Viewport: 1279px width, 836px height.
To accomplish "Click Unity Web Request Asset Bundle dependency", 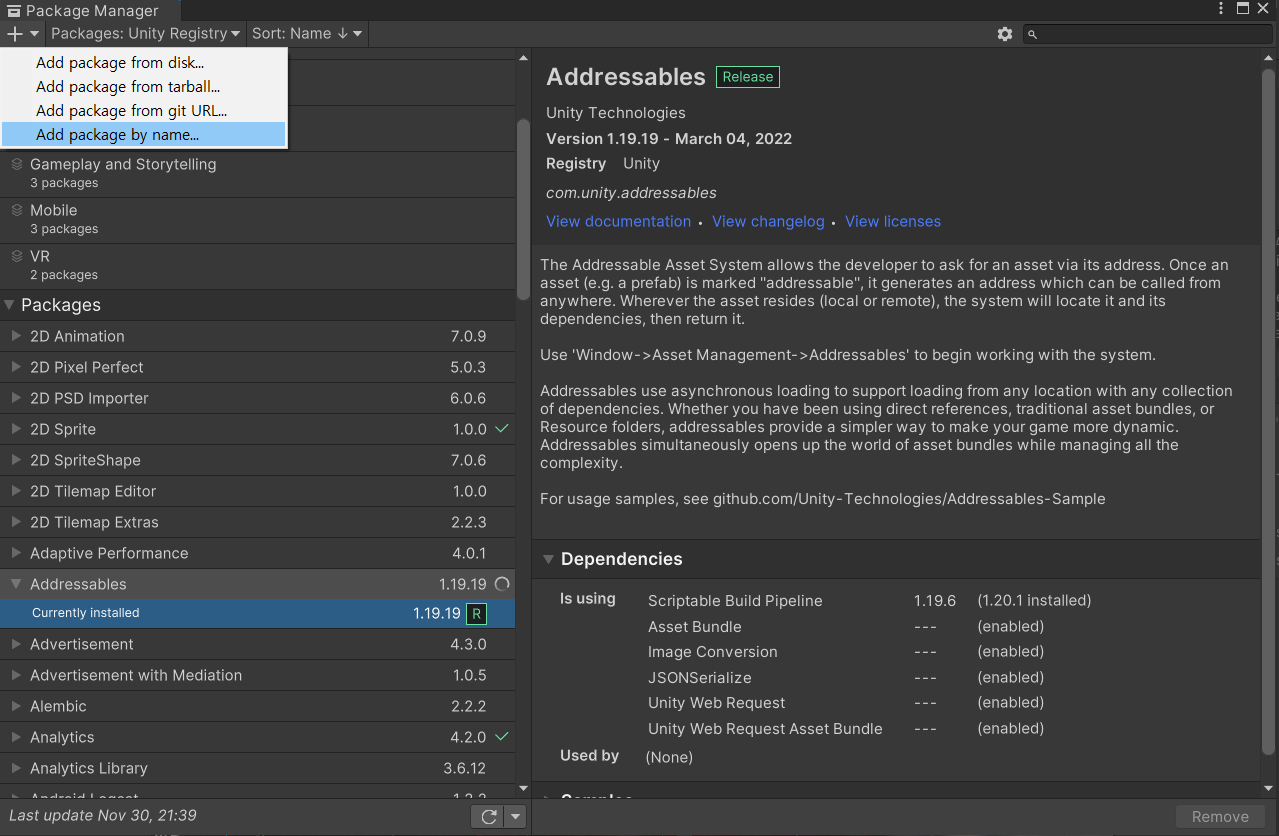I will click(765, 729).
